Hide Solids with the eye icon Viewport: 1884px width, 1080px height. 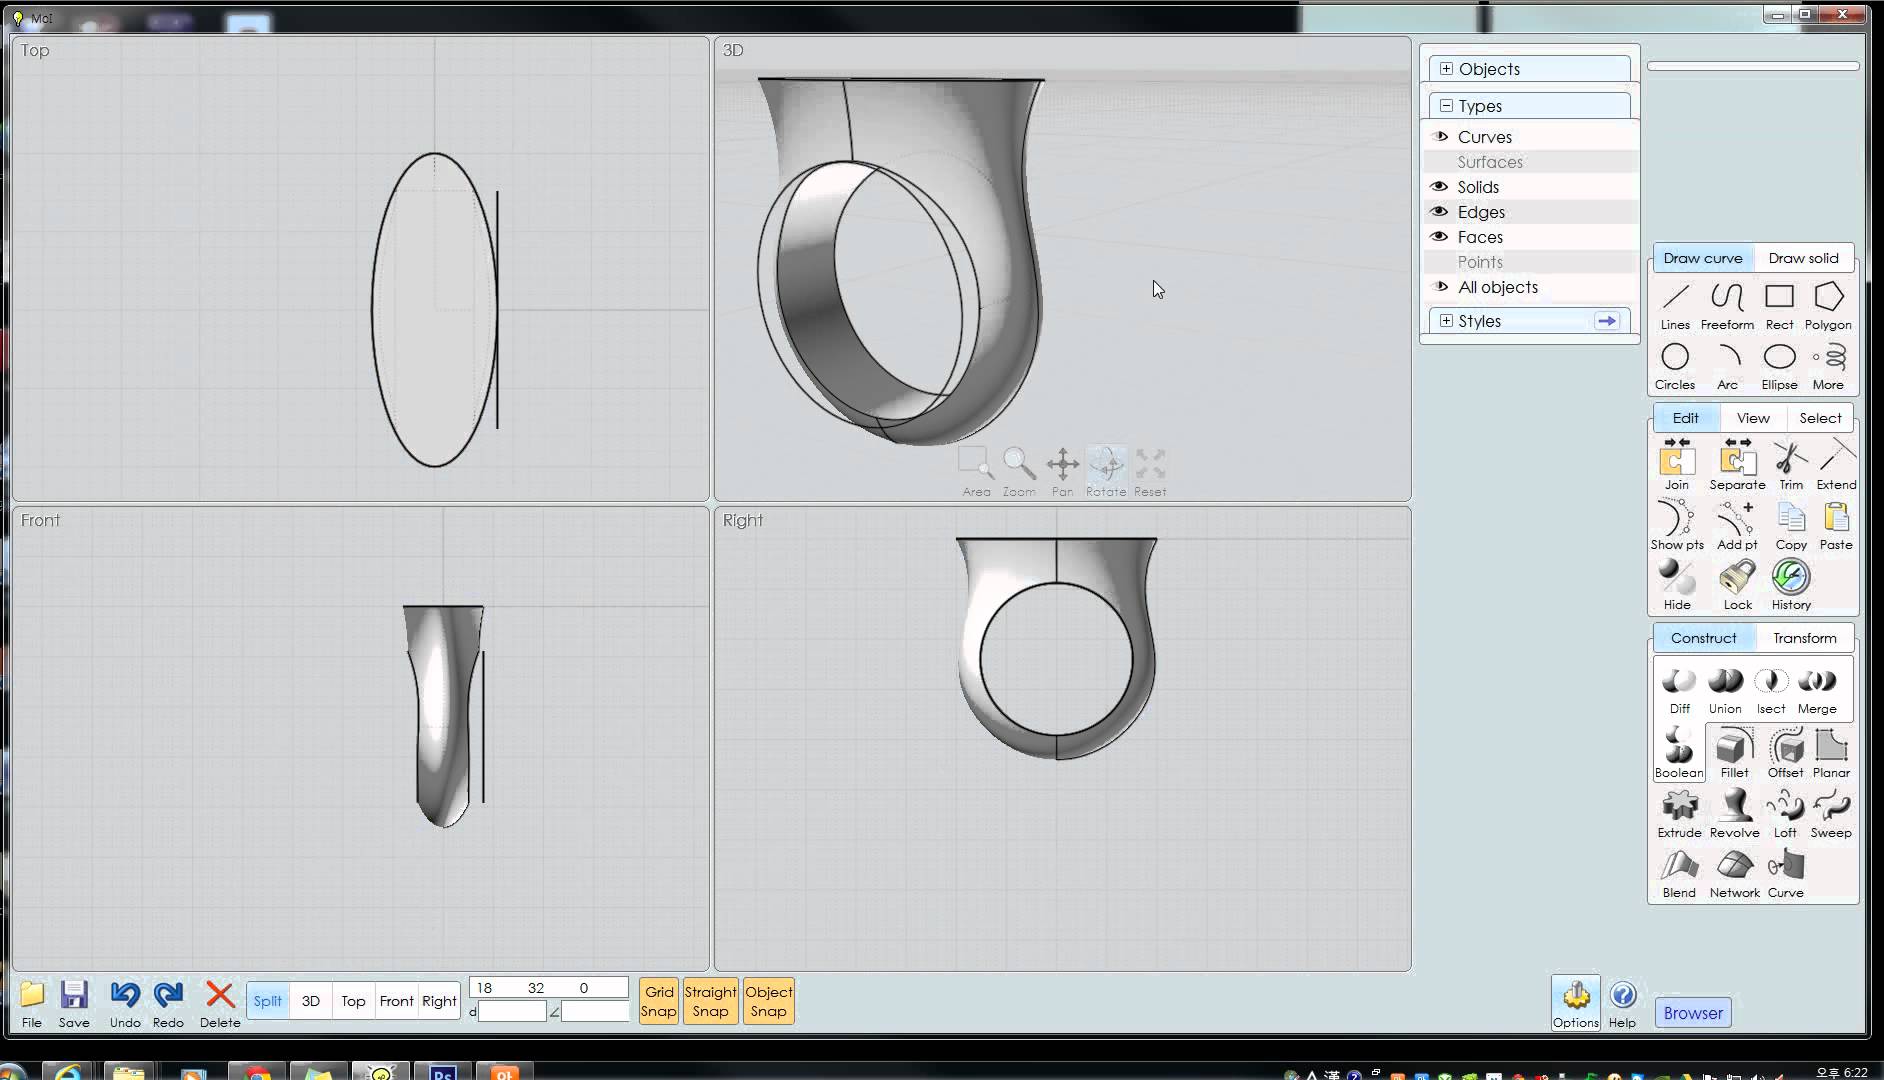click(x=1439, y=187)
